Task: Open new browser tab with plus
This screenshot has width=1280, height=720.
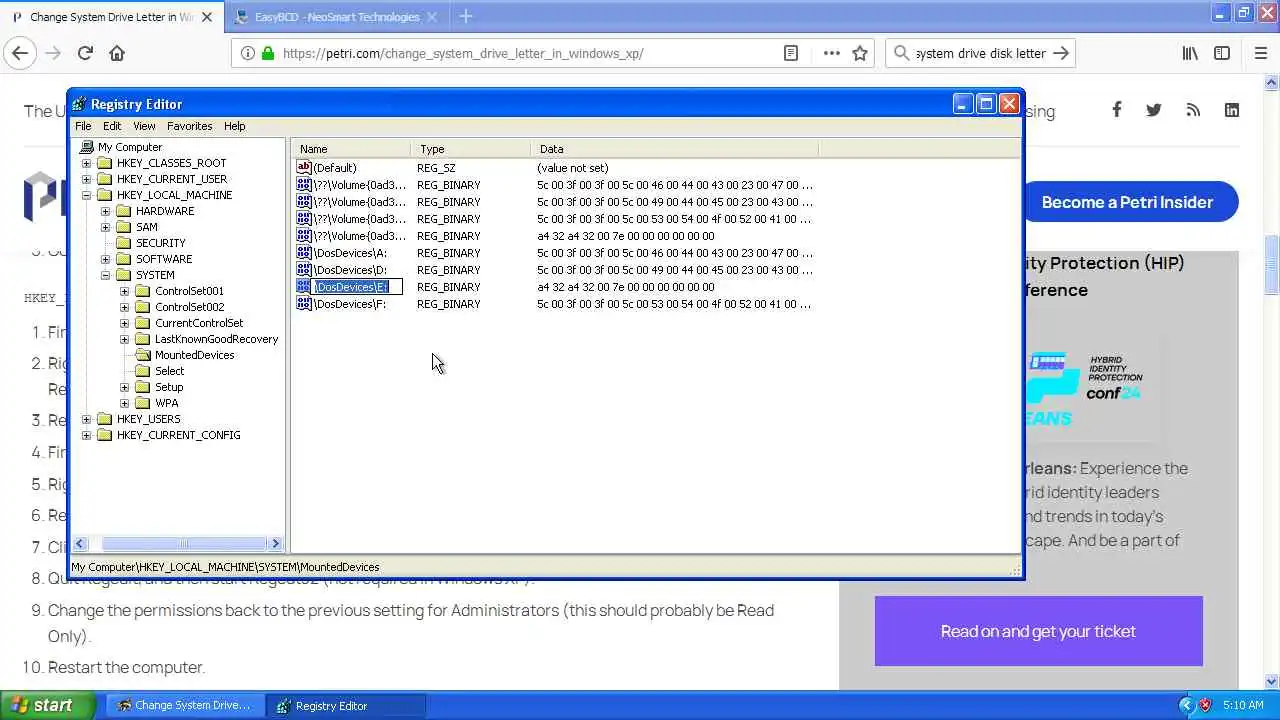Action: [465, 16]
